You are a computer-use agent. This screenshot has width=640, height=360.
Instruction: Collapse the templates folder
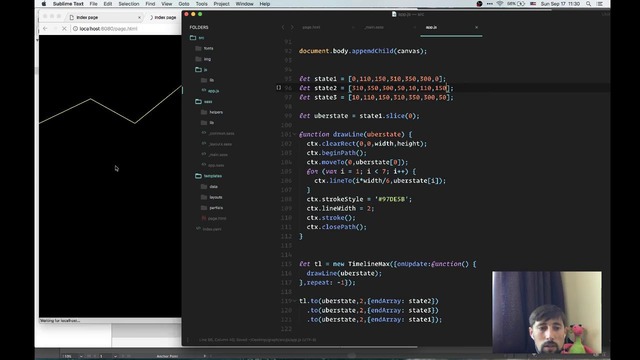pyautogui.click(x=198, y=176)
